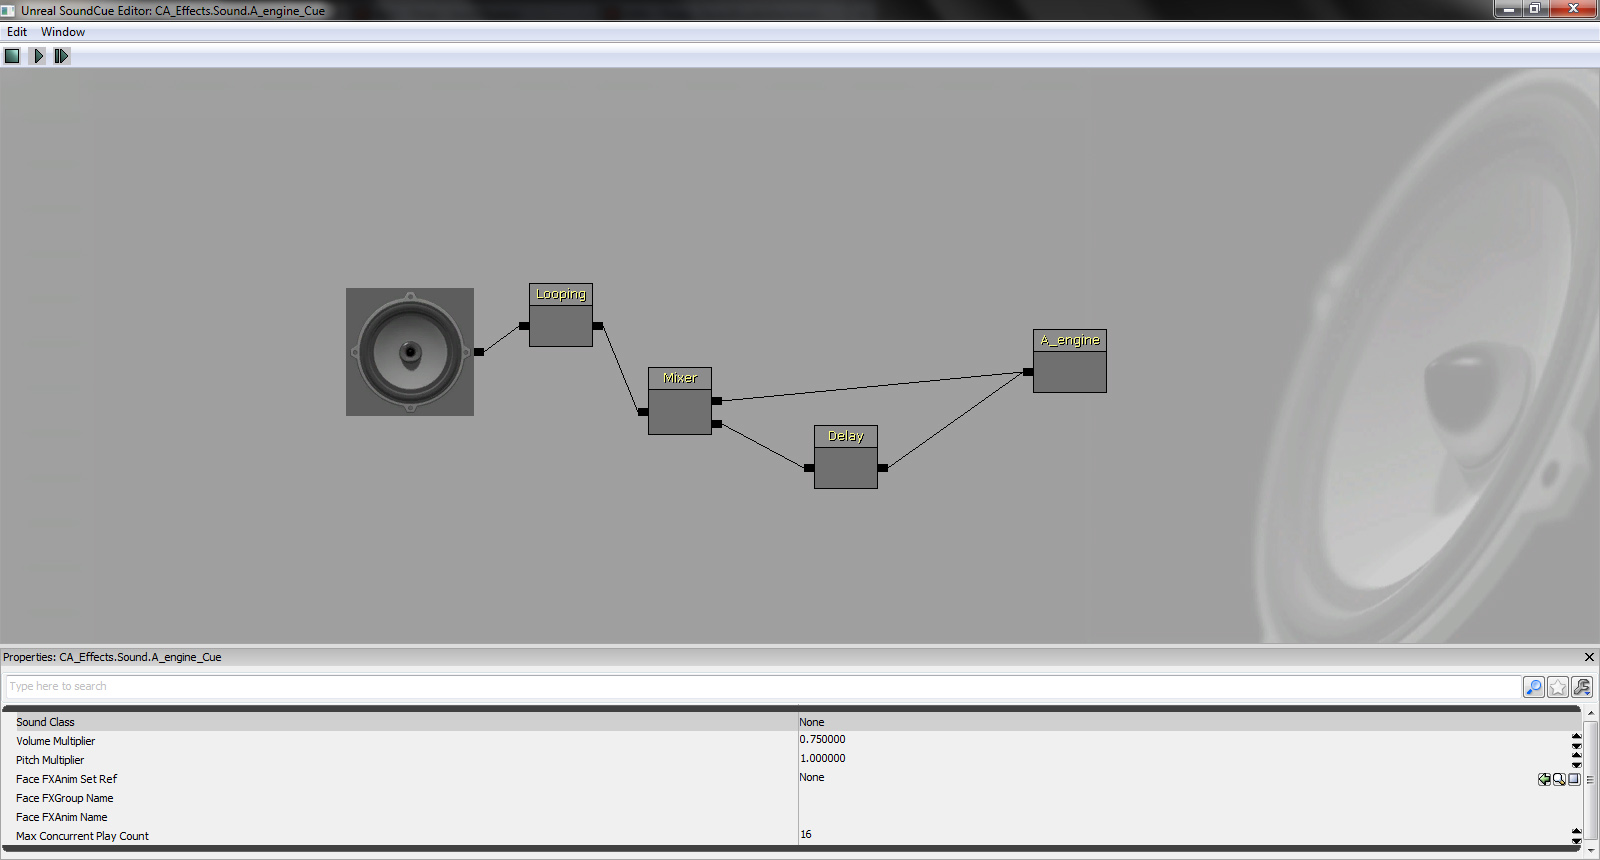Screen dimensions: 1600x860
Task: Click the Delay node's left connector
Action: coord(809,468)
